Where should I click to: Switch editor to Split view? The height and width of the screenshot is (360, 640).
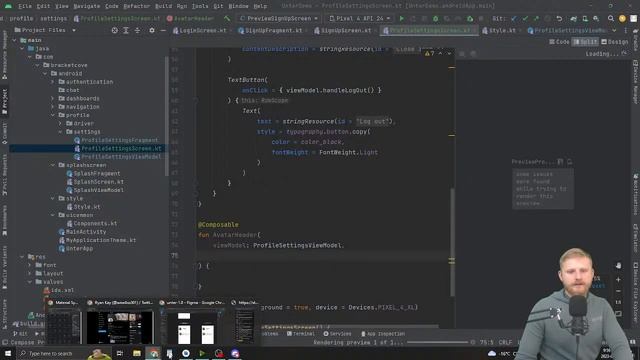click(x=585, y=42)
